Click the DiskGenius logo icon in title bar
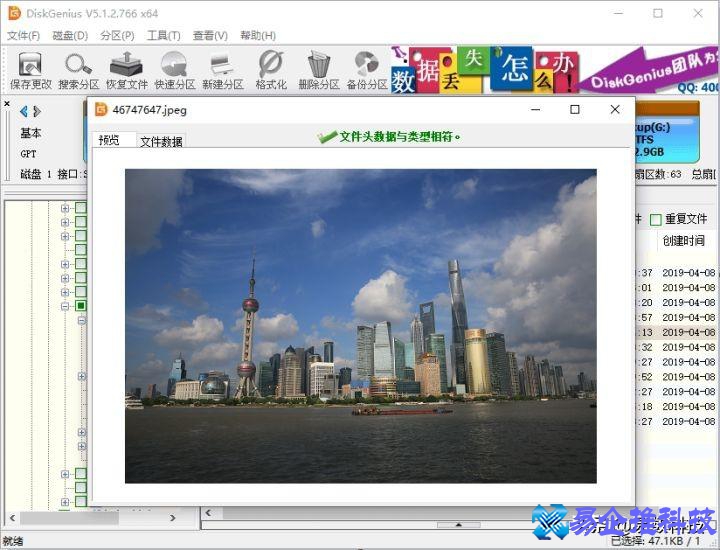Viewport: 720px width, 550px height. tap(15, 13)
